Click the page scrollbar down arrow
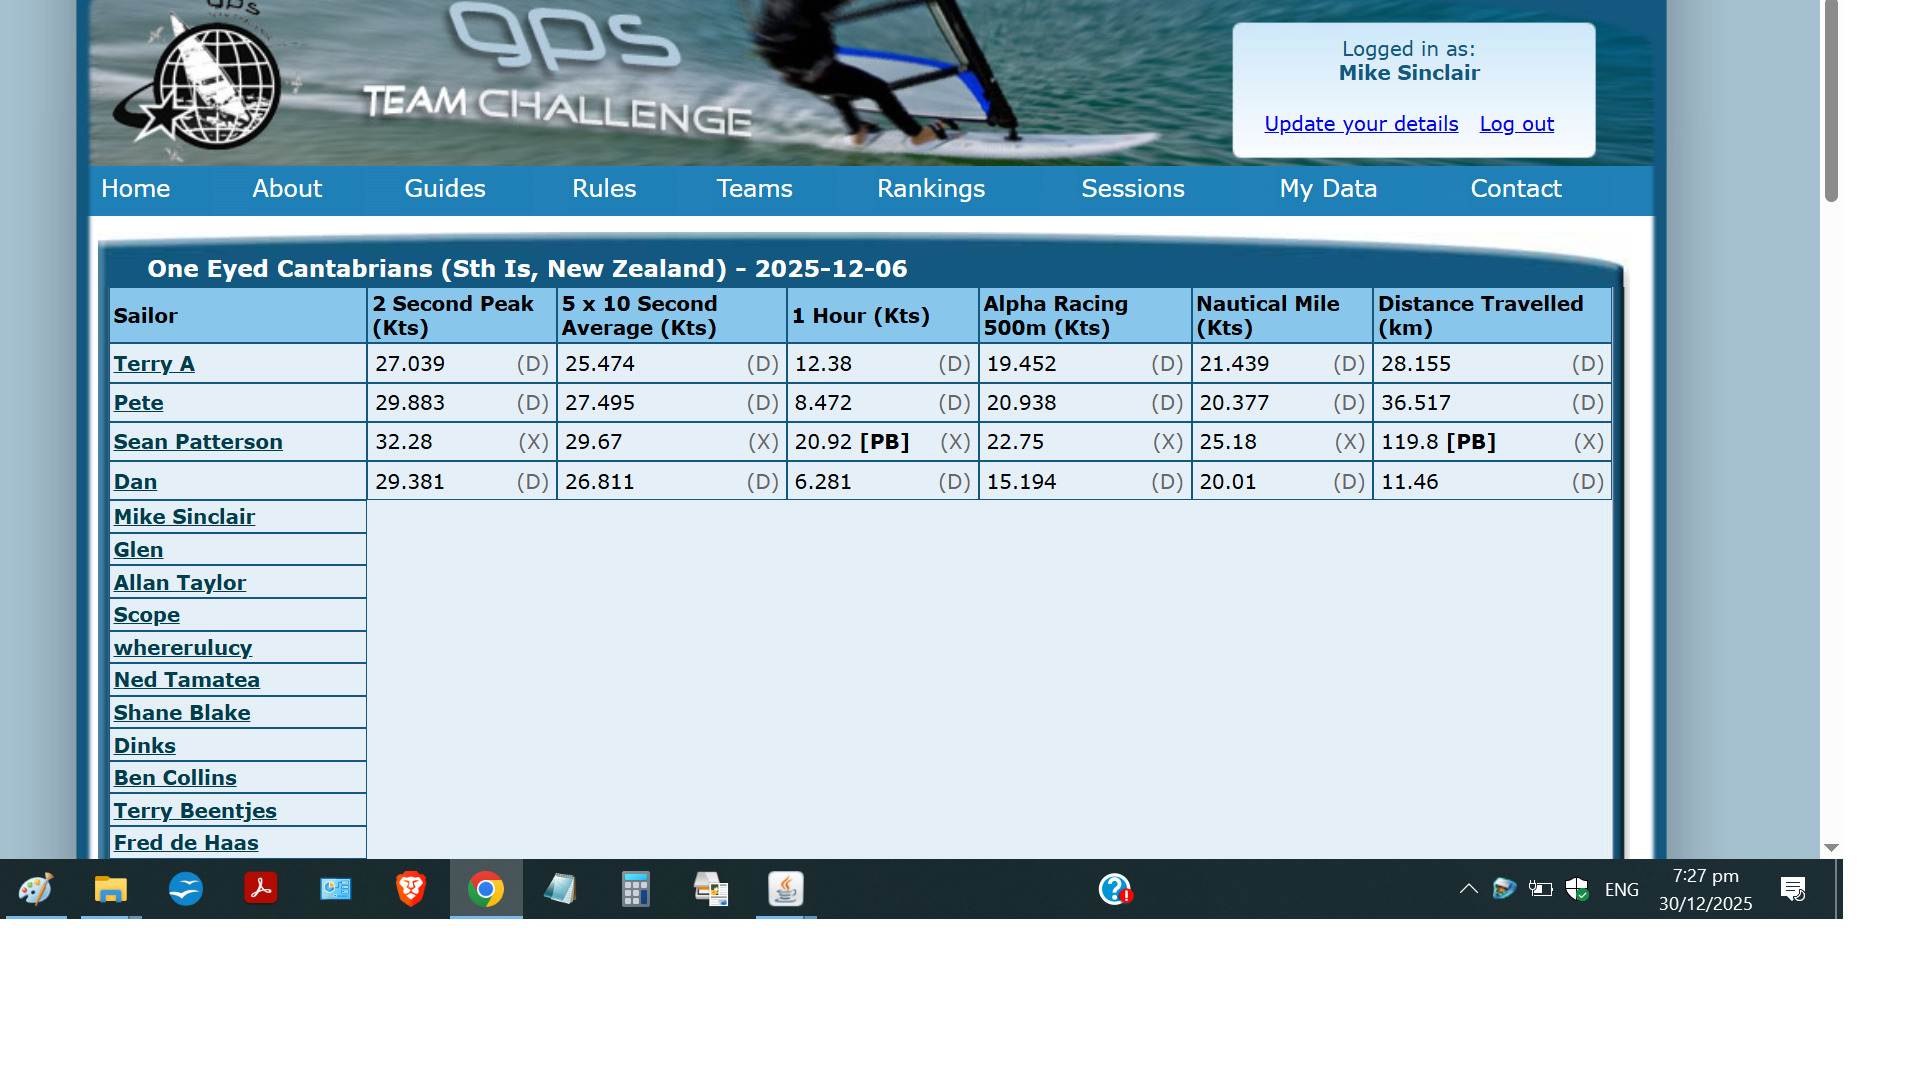The height and width of the screenshot is (1080, 1920). pos(1831,848)
